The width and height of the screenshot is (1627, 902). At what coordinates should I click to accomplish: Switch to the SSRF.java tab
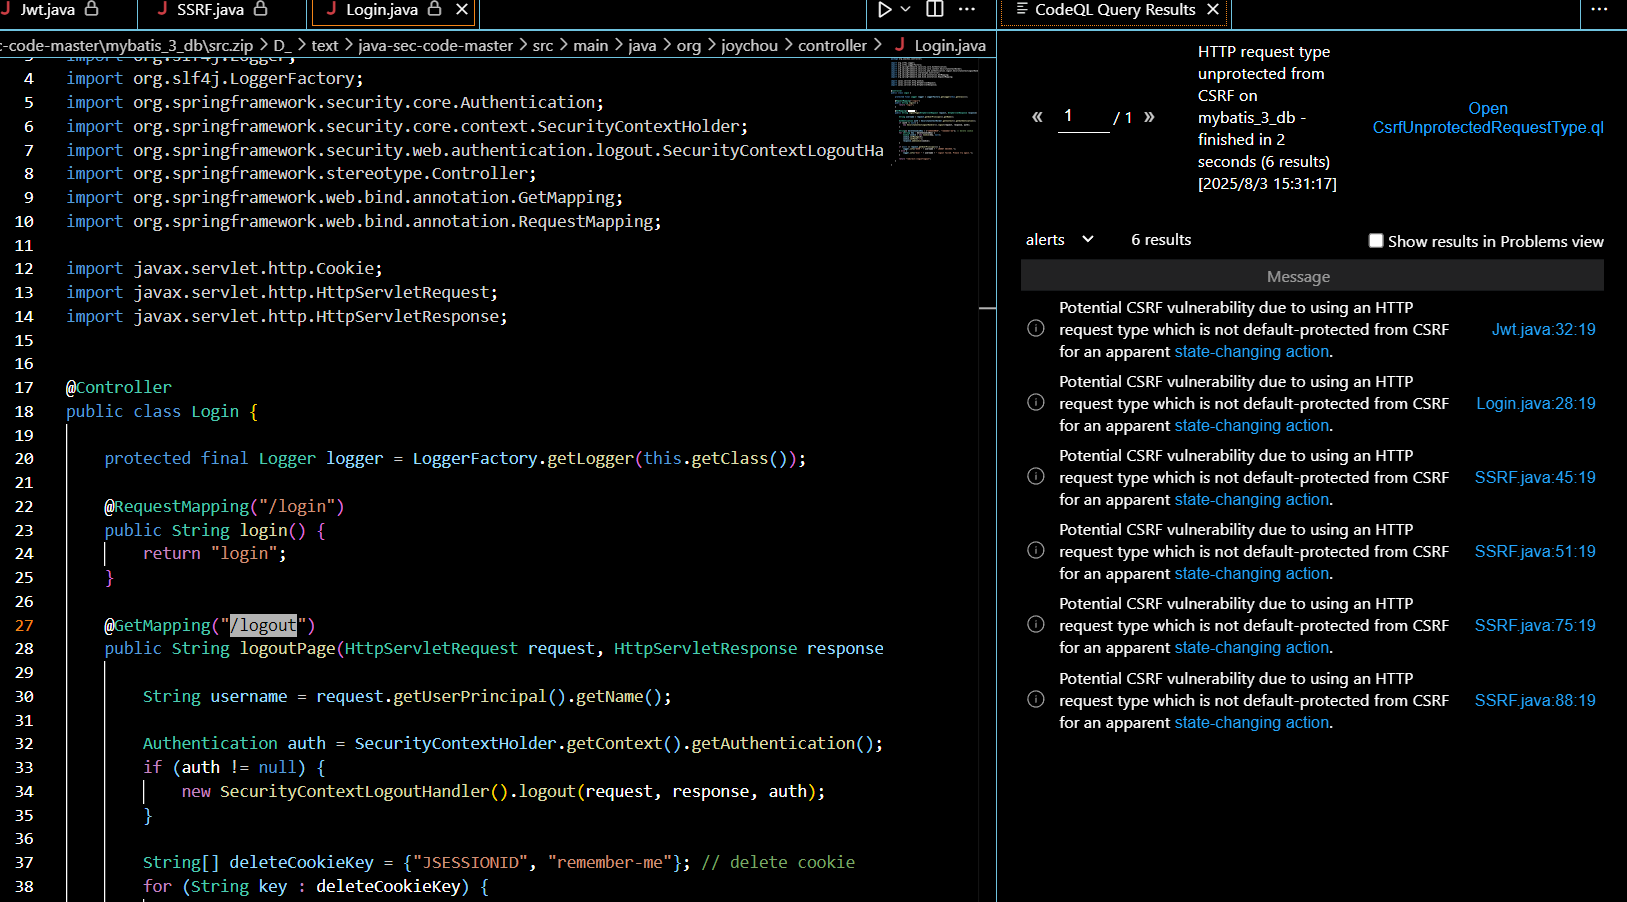(x=210, y=10)
